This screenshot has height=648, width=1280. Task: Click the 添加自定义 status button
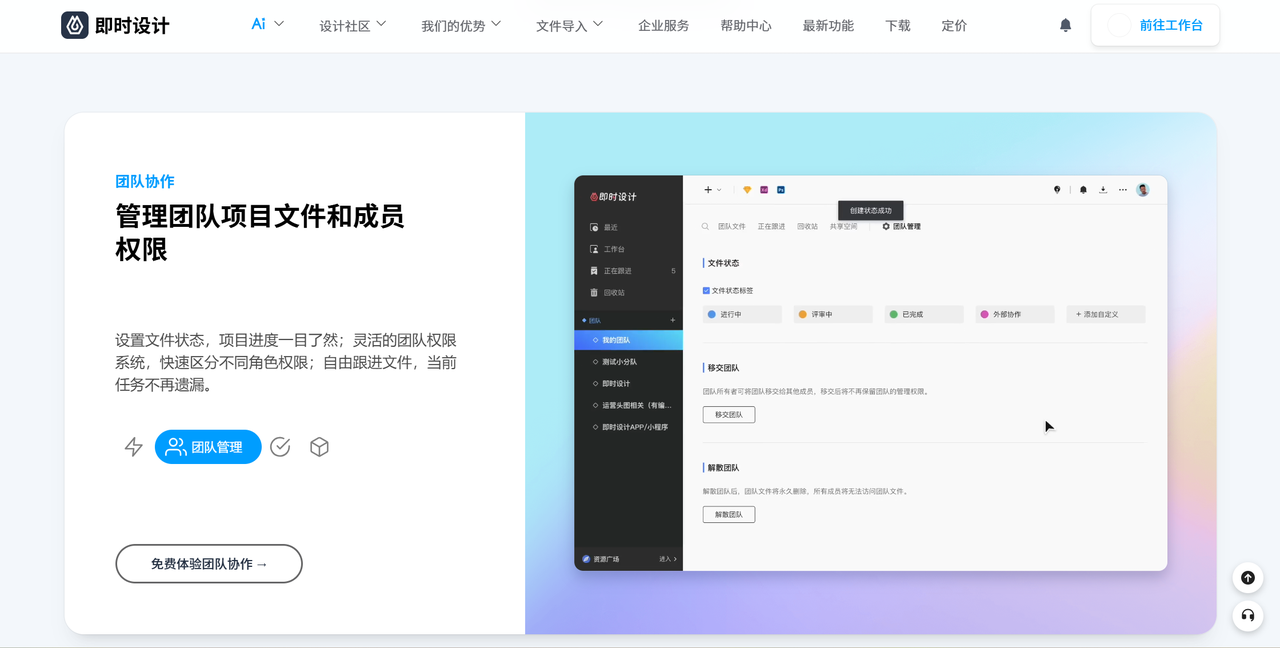1106,314
